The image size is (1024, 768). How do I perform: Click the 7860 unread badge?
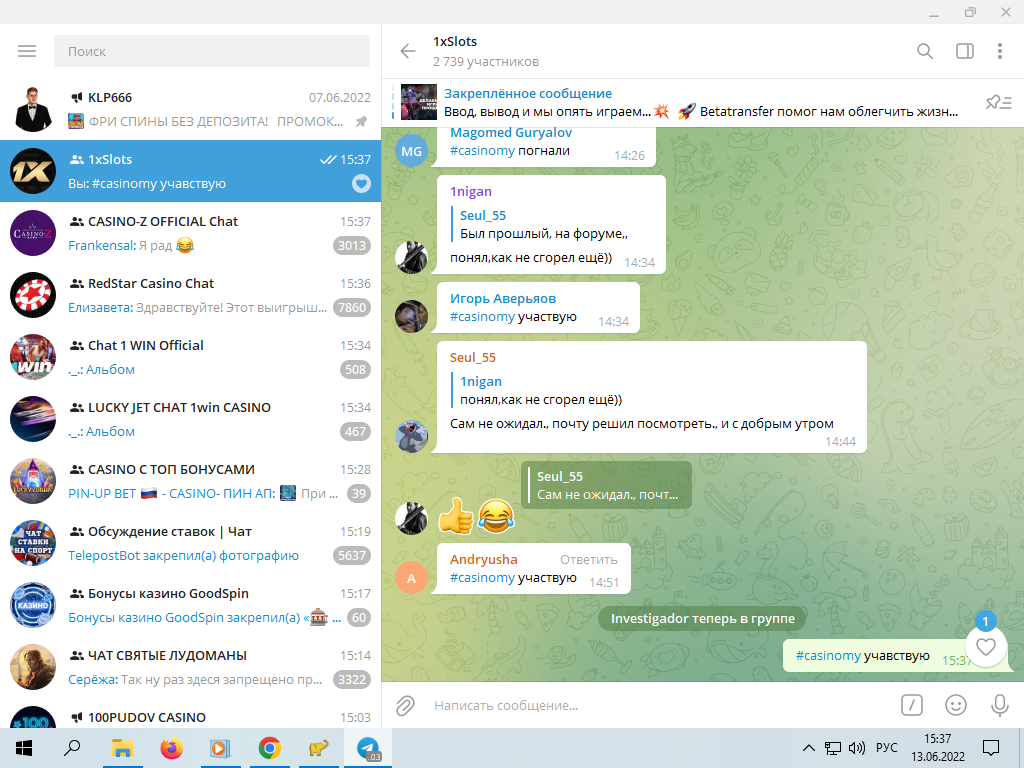pyautogui.click(x=352, y=308)
